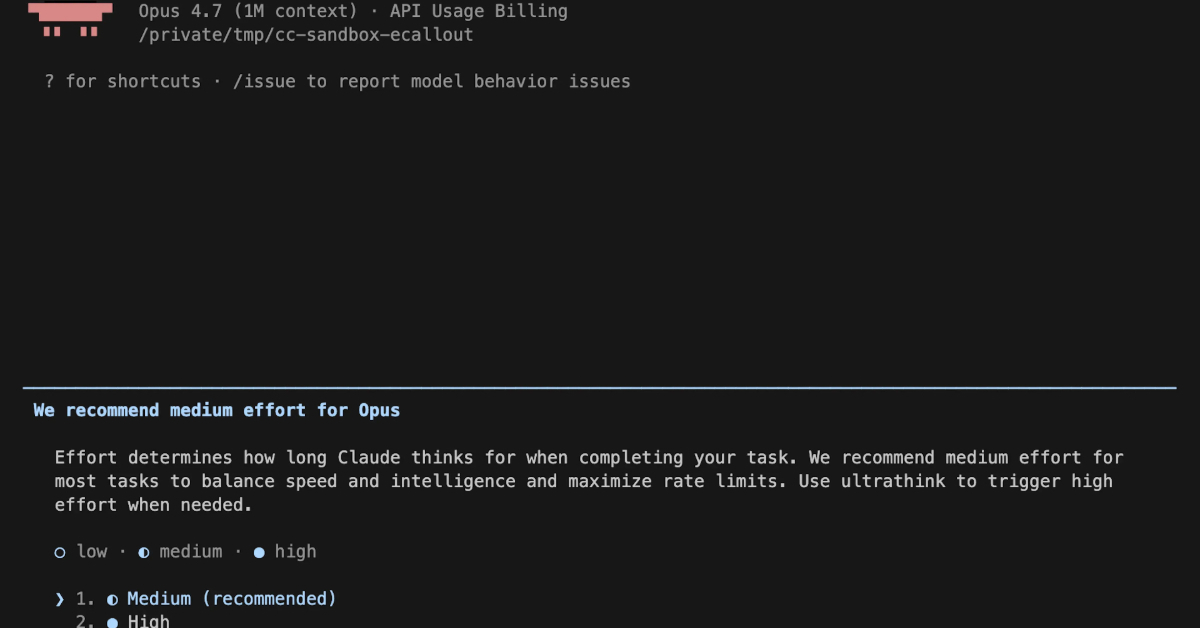The image size is (1200, 628).
Task: Click the ❯ selection pointer arrow
Action: [60, 599]
